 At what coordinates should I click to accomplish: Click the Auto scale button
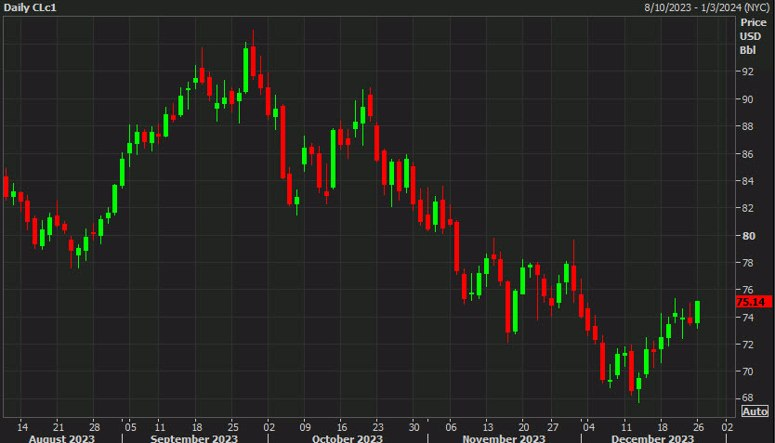[755, 411]
